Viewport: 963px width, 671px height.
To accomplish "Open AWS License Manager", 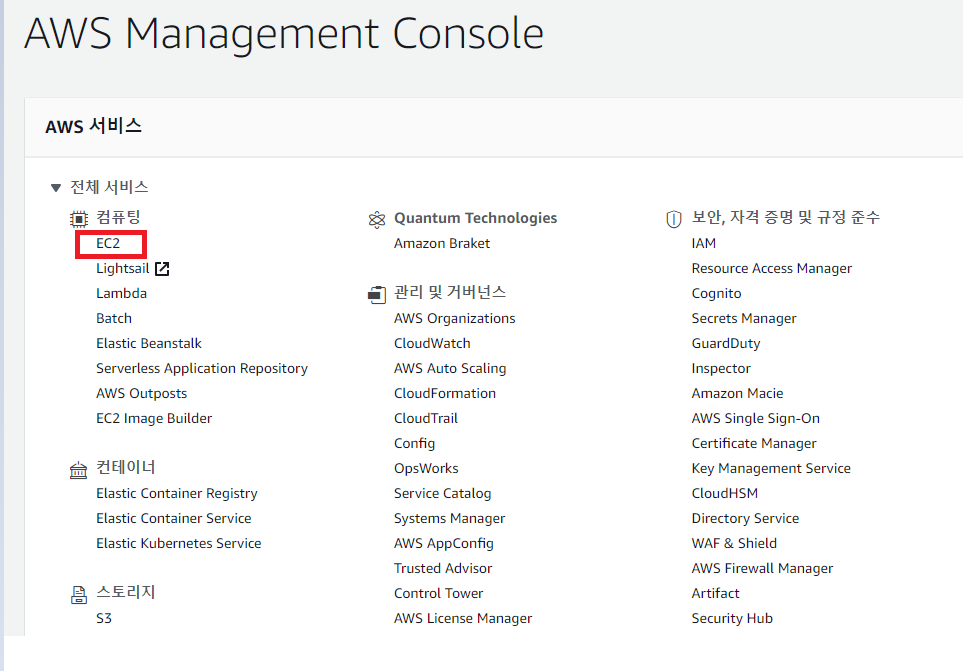I will 463,619.
